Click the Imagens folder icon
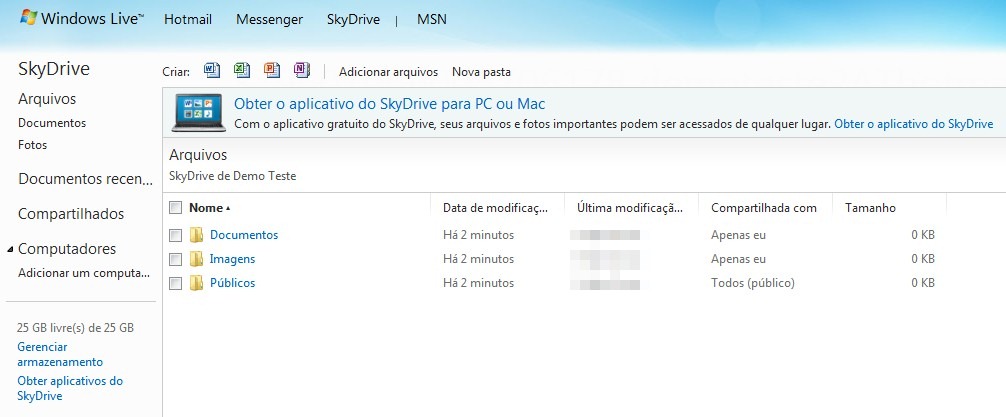This screenshot has width=1006, height=417. [x=196, y=259]
